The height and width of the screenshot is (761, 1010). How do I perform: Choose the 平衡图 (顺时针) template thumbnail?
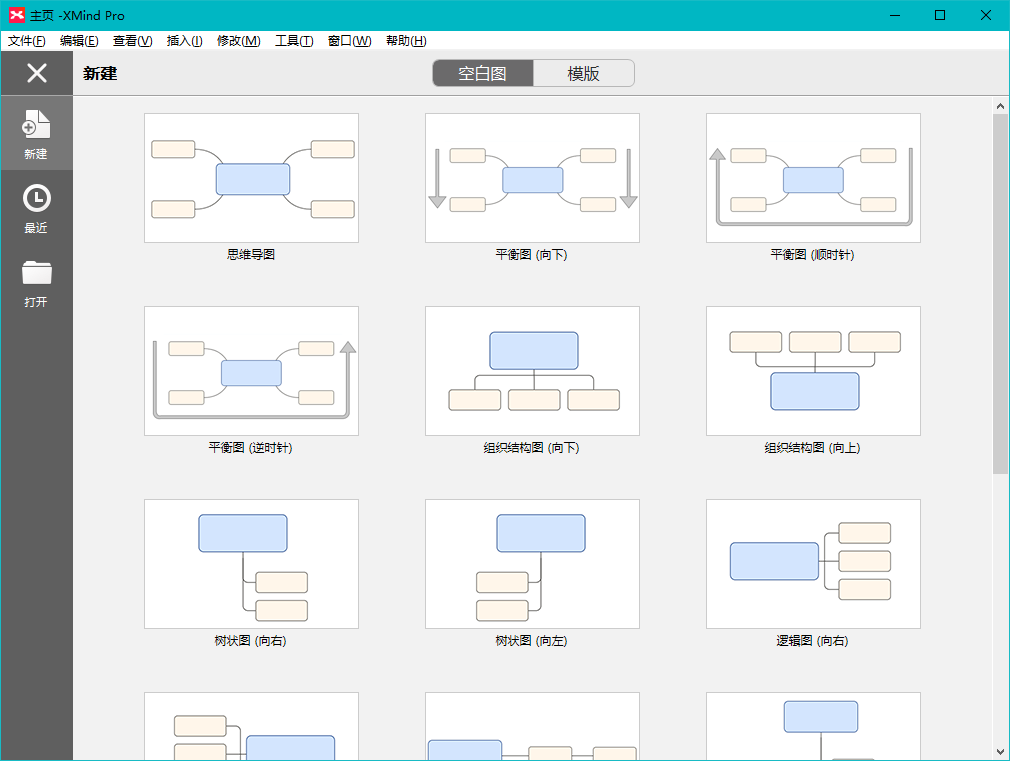(813, 178)
